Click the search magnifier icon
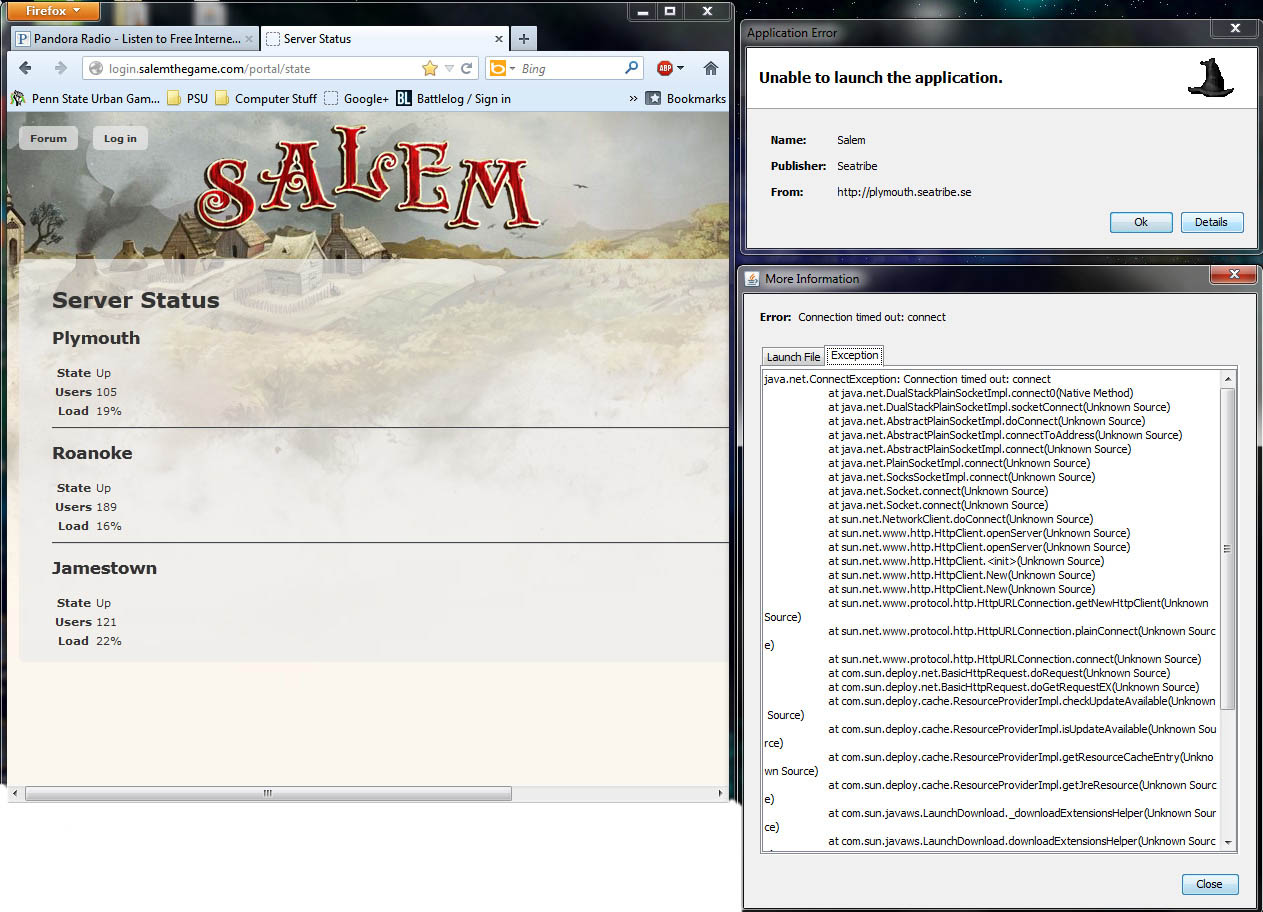 click(632, 68)
